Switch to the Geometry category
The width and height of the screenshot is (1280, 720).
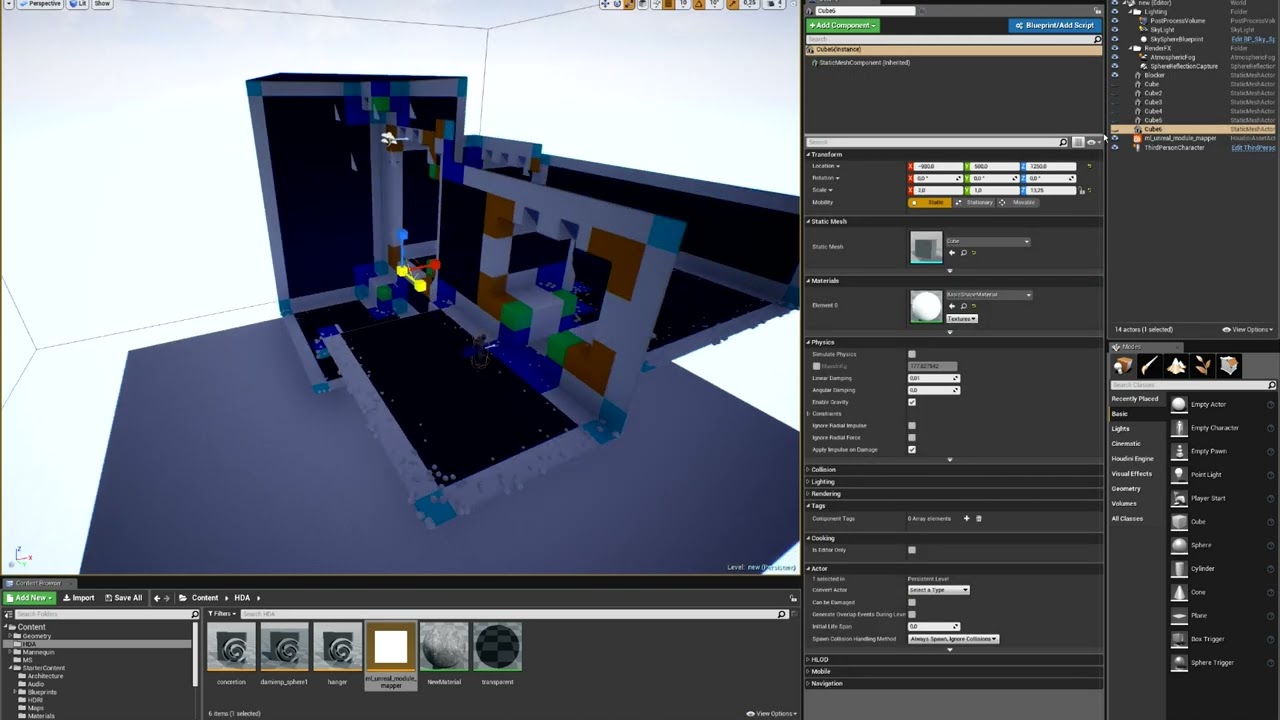[1126, 489]
